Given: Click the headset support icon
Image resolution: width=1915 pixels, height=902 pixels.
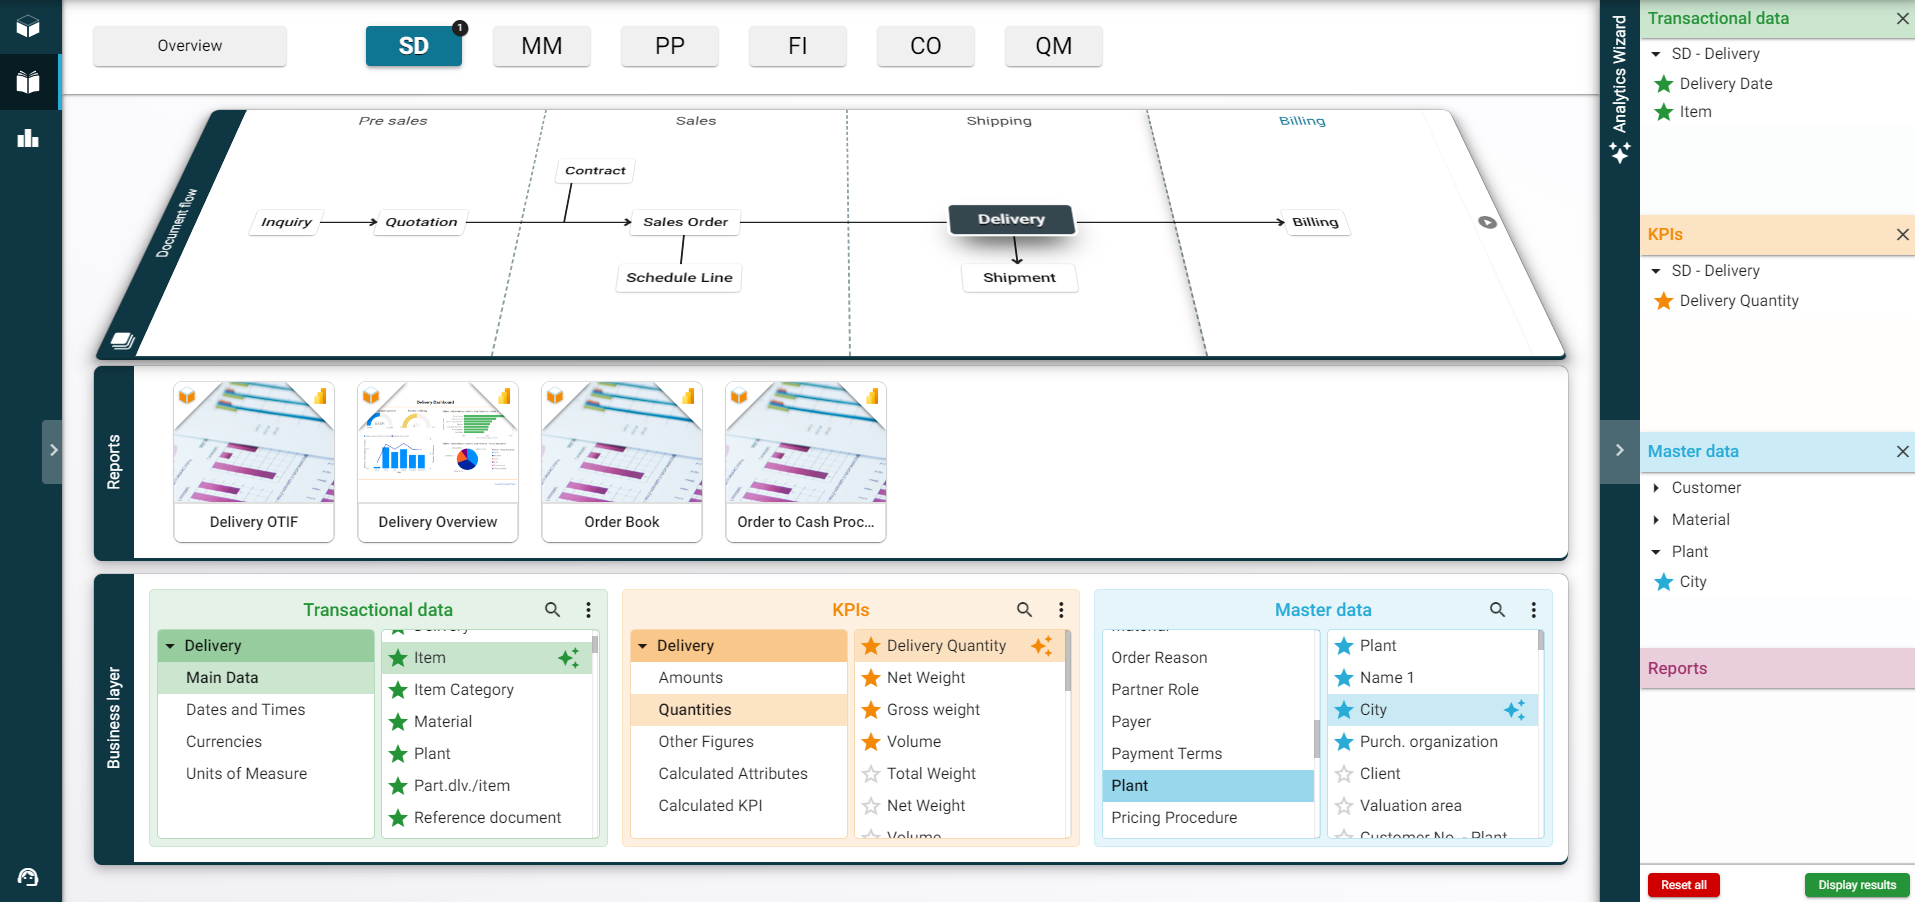Looking at the screenshot, I should click(28, 877).
